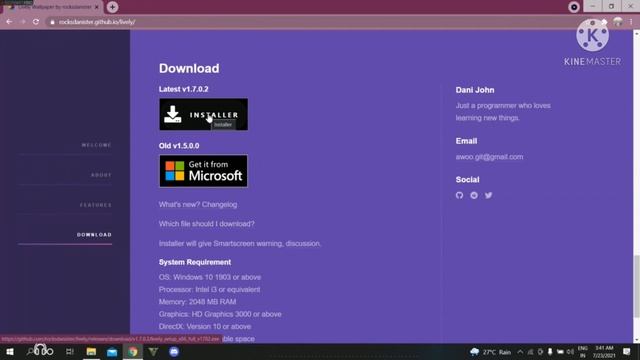Open the notification center icon
This screenshot has width=640, height=360.
627,351
